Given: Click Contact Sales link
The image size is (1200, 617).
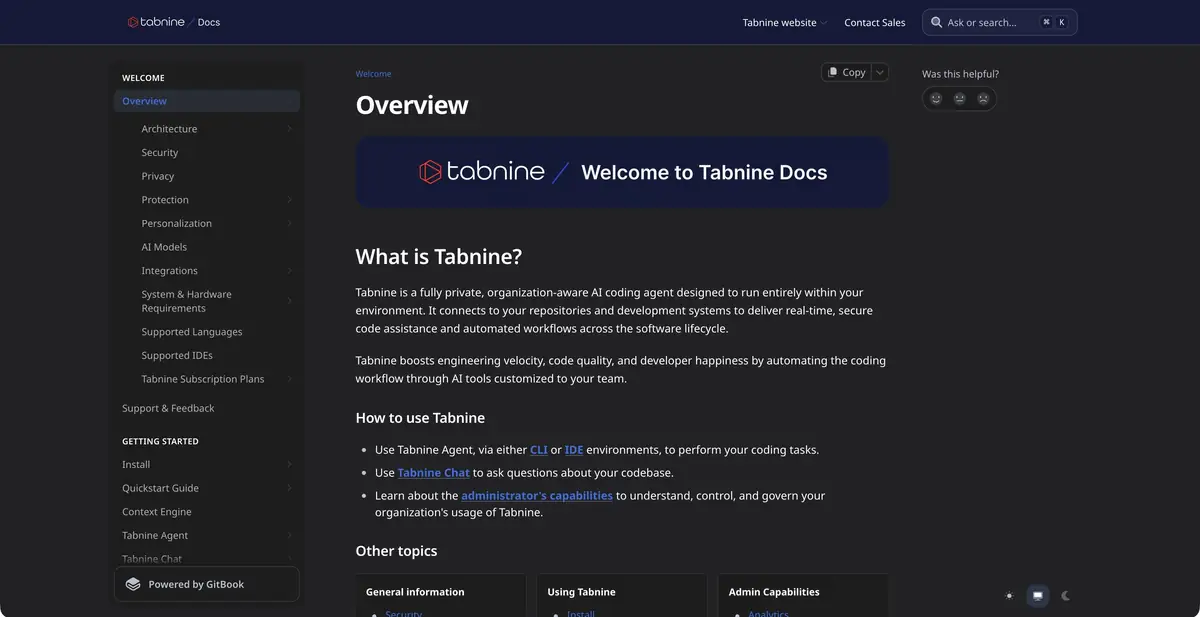Looking at the screenshot, I should (x=875, y=22).
